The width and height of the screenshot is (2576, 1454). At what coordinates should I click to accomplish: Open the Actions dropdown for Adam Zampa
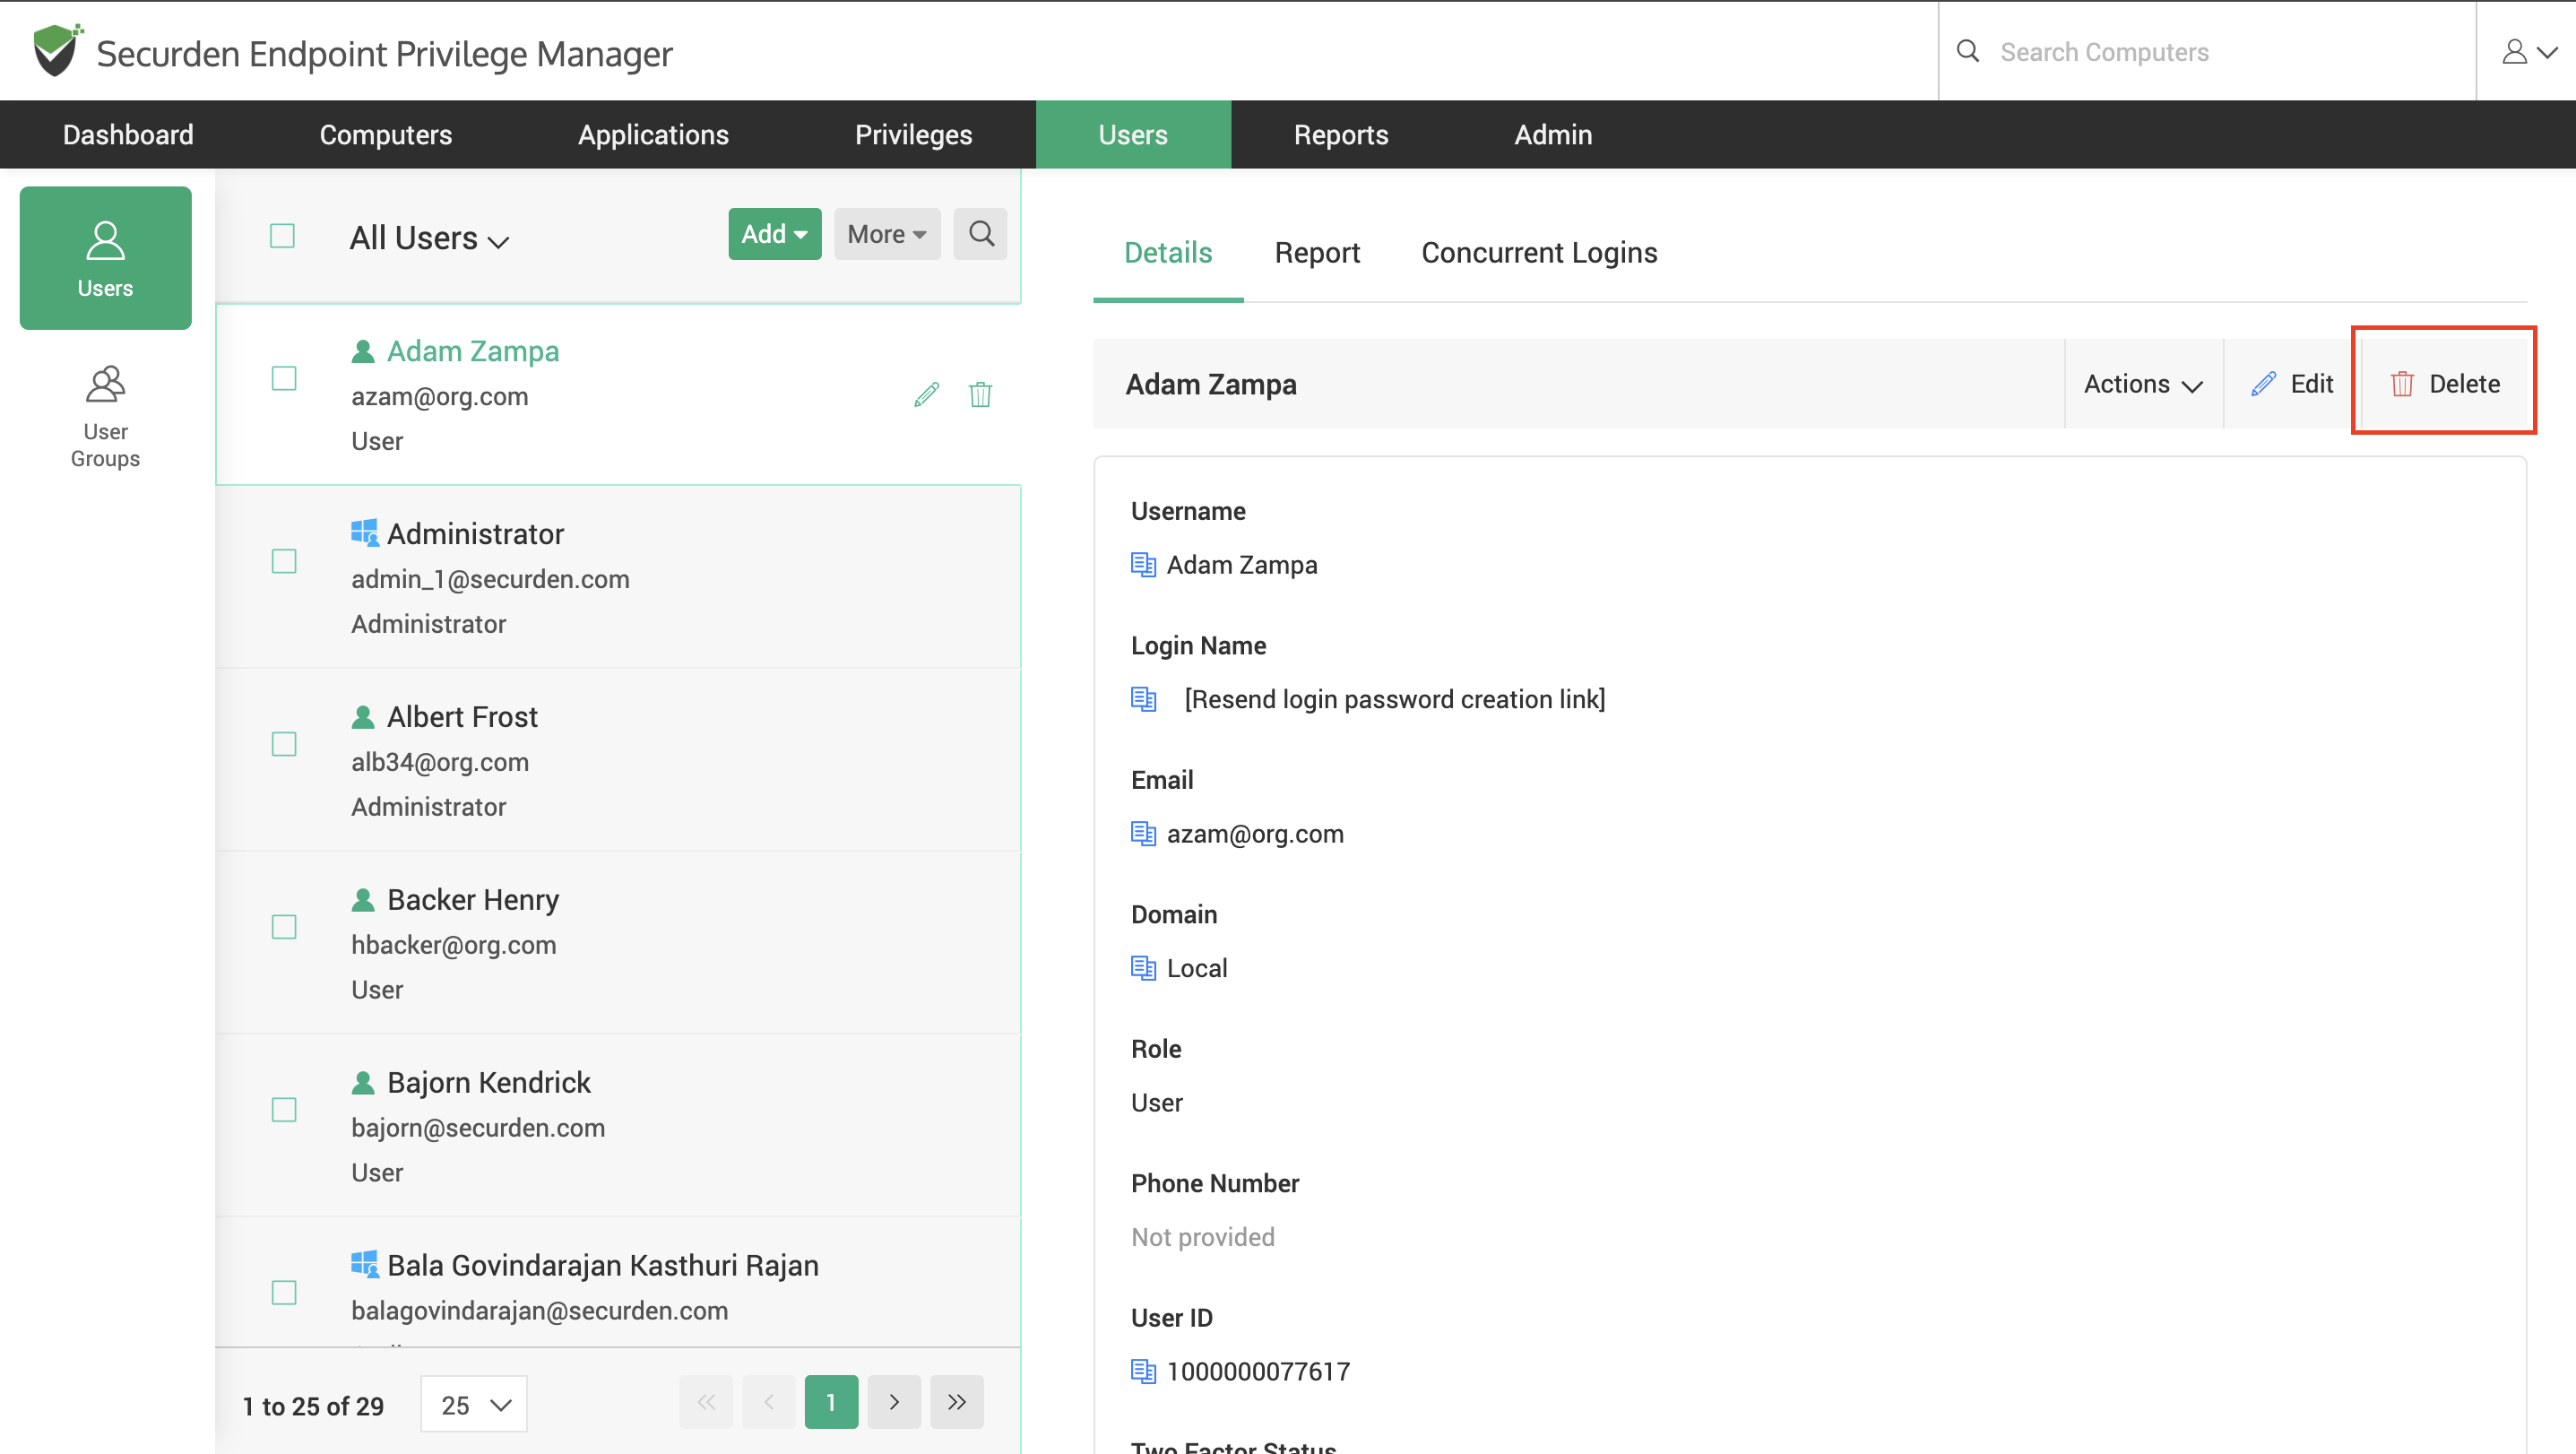coord(2142,384)
